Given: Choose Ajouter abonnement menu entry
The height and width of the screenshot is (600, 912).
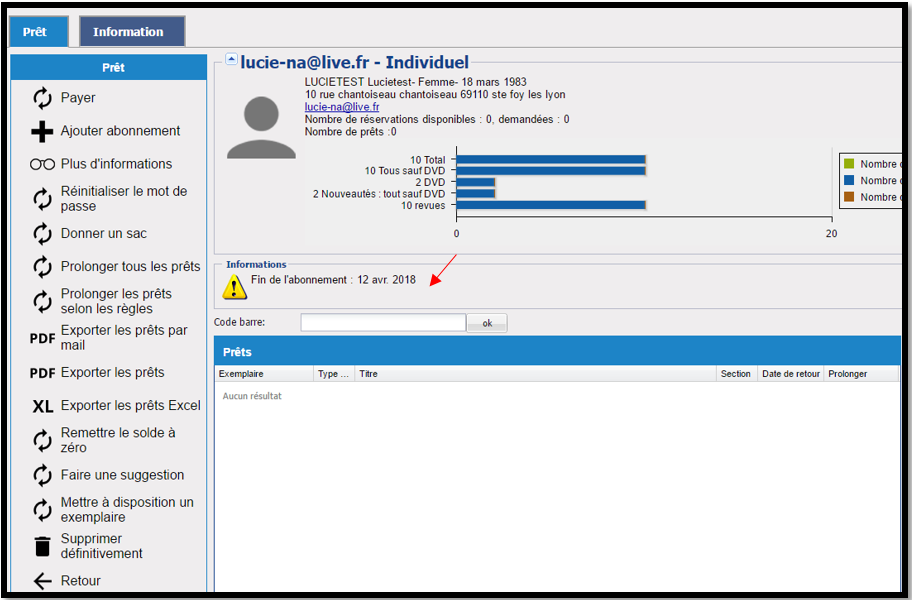Looking at the screenshot, I should tap(120, 131).
